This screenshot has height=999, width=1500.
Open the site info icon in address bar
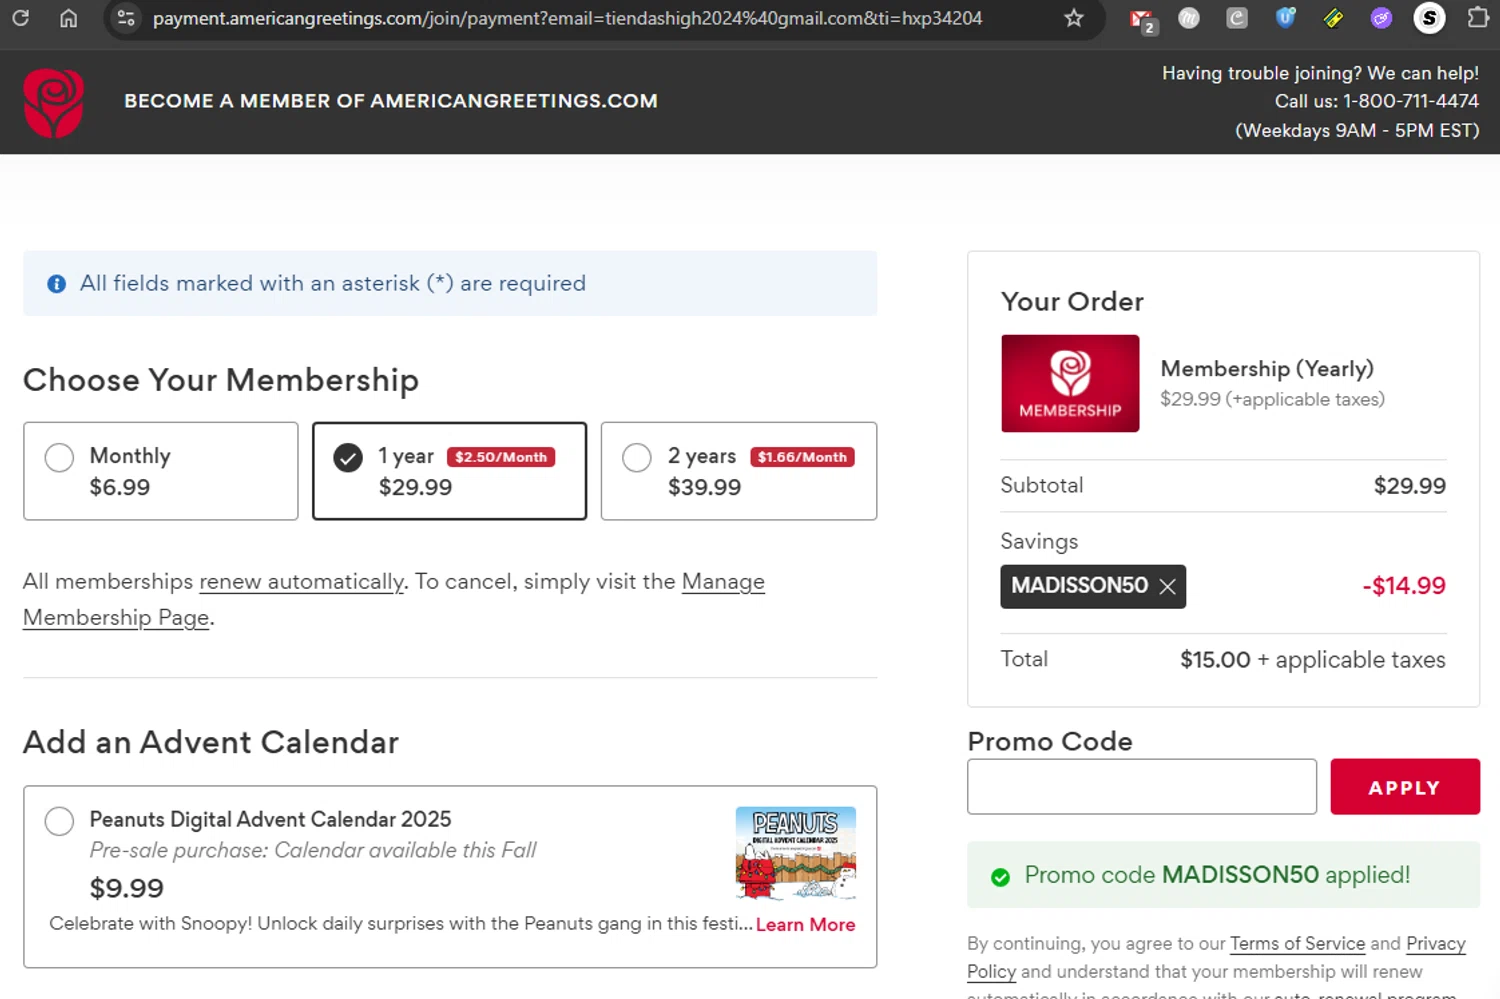click(126, 18)
